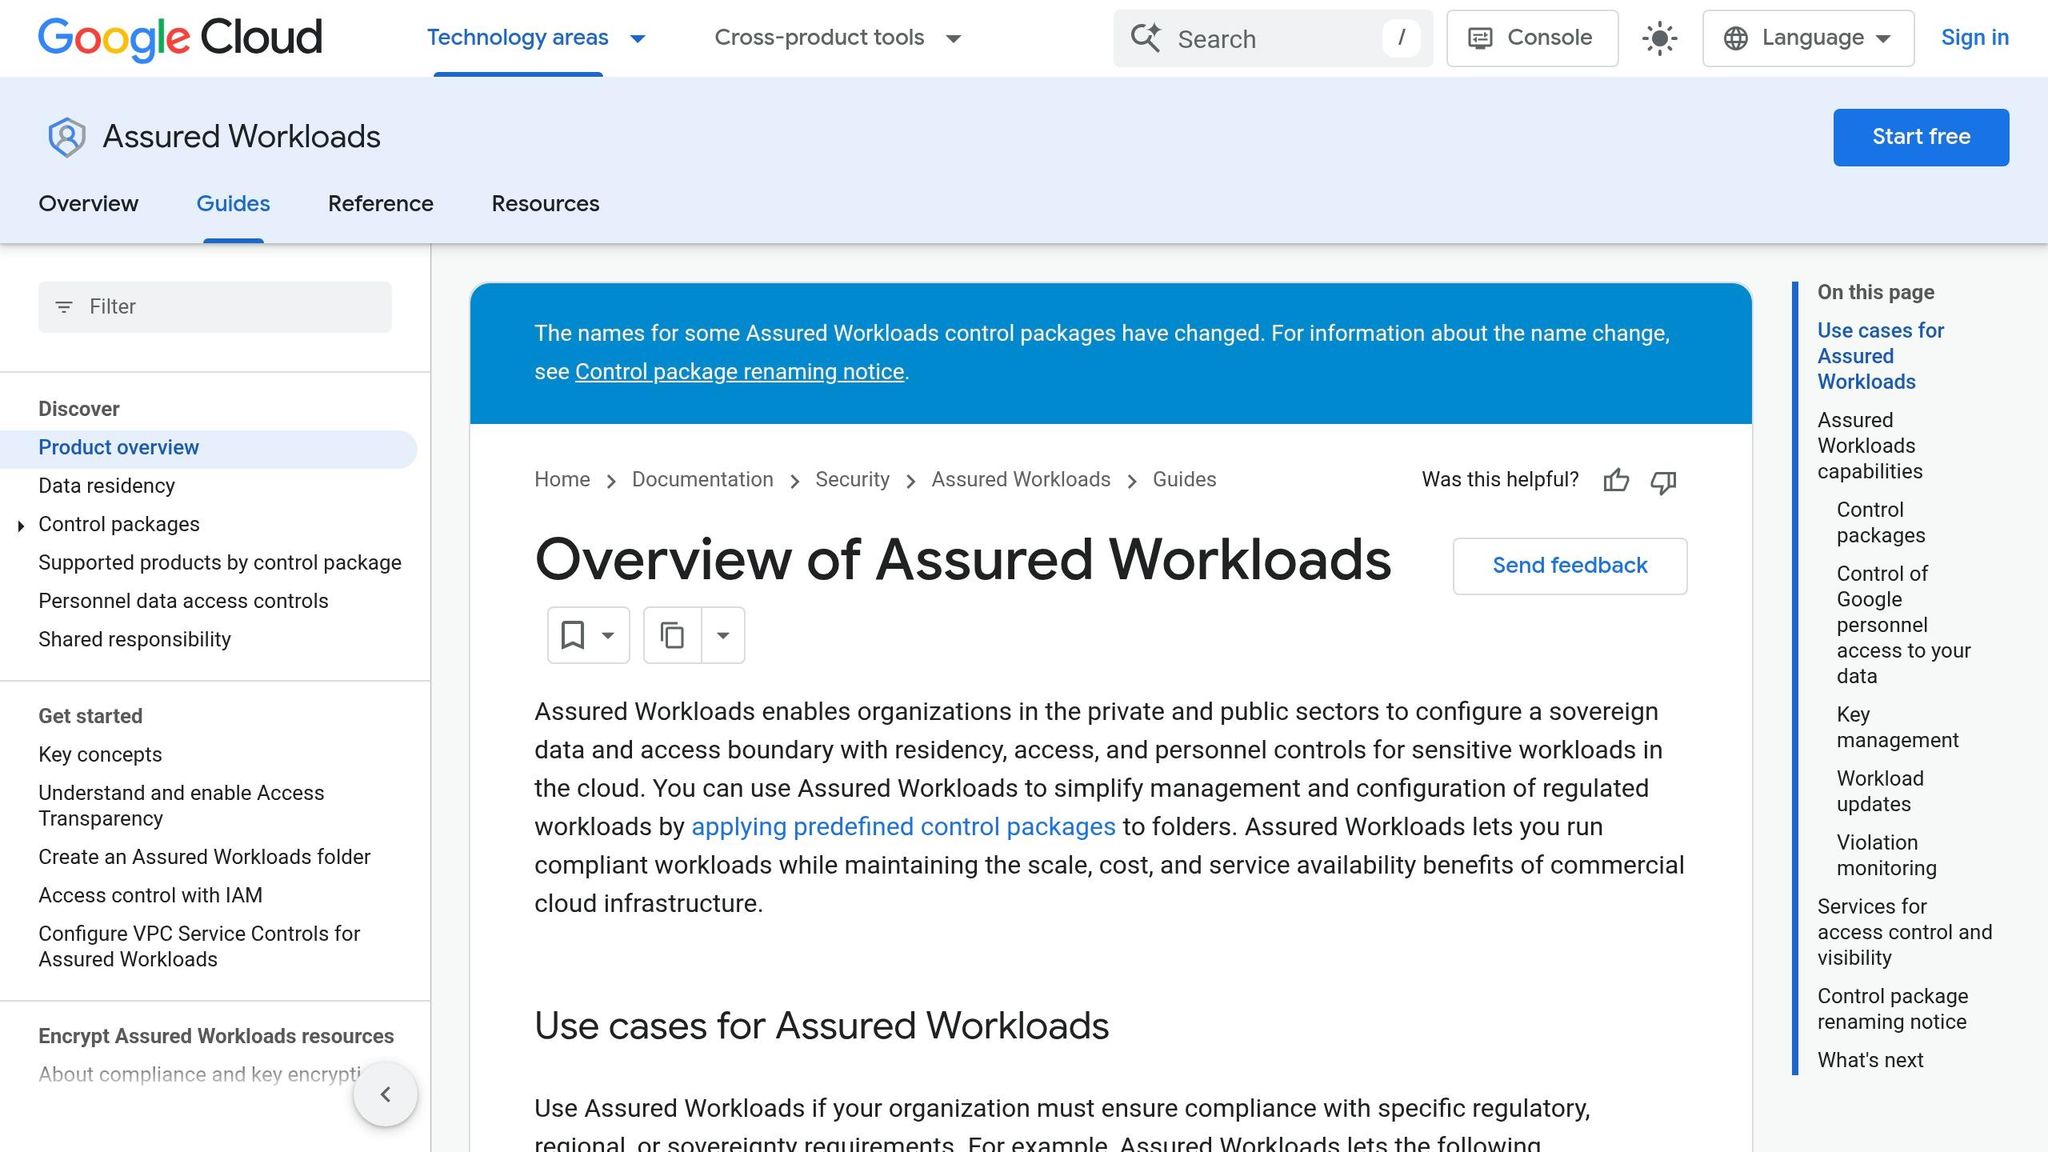
Task: Click the Start free button
Action: coord(1920,137)
